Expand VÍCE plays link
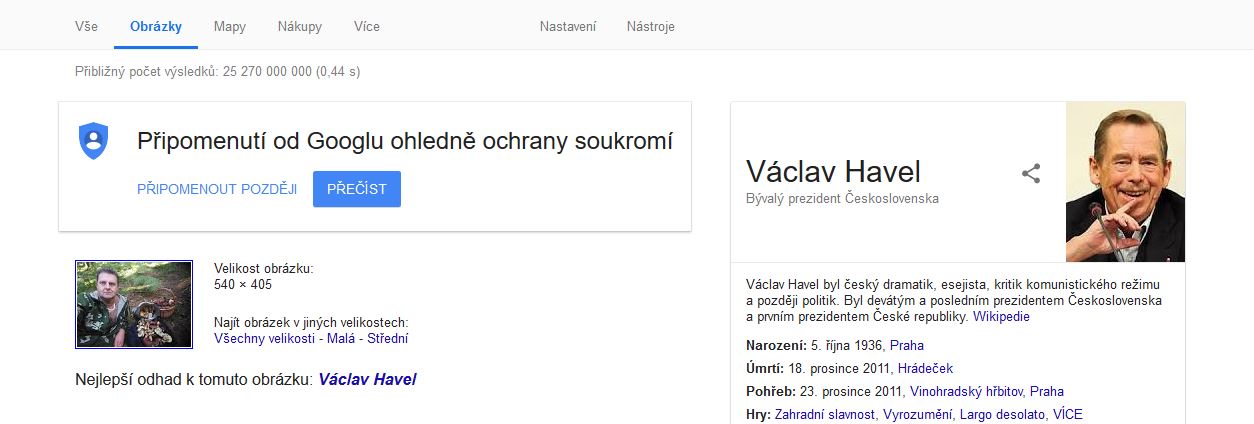 point(1067,414)
